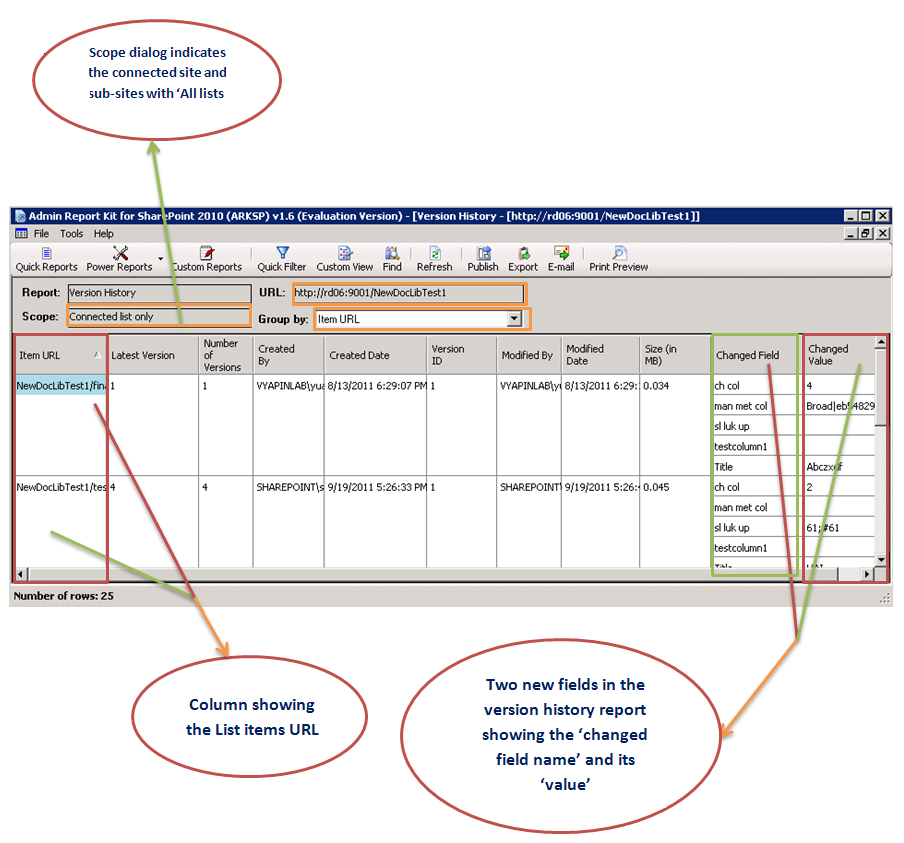This screenshot has width=904, height=843.
Task: Click the Size (in MB) column header
Action: tap(676, 355)
